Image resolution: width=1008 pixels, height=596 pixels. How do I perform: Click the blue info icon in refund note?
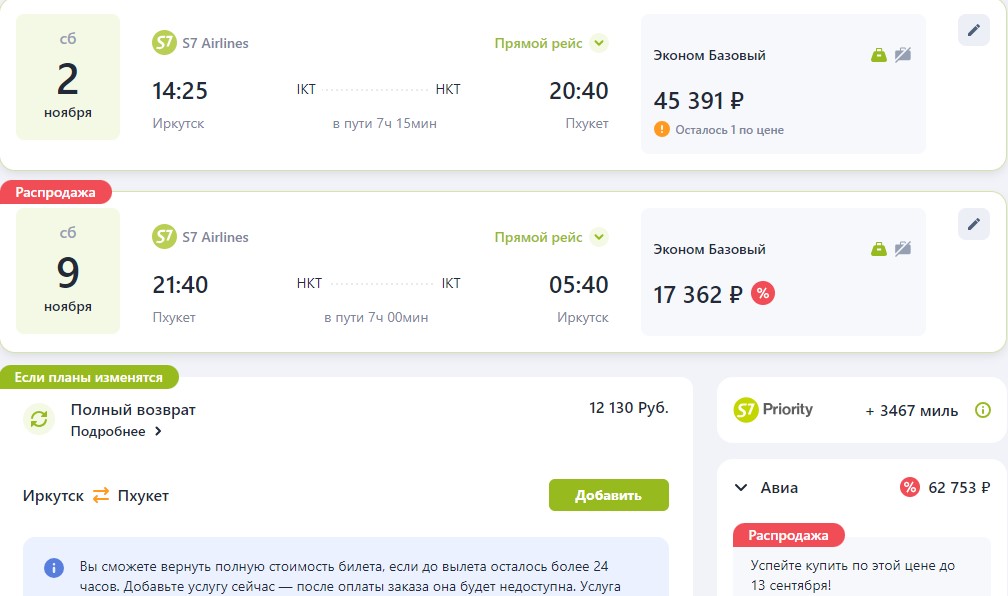[x=53, y=568]
